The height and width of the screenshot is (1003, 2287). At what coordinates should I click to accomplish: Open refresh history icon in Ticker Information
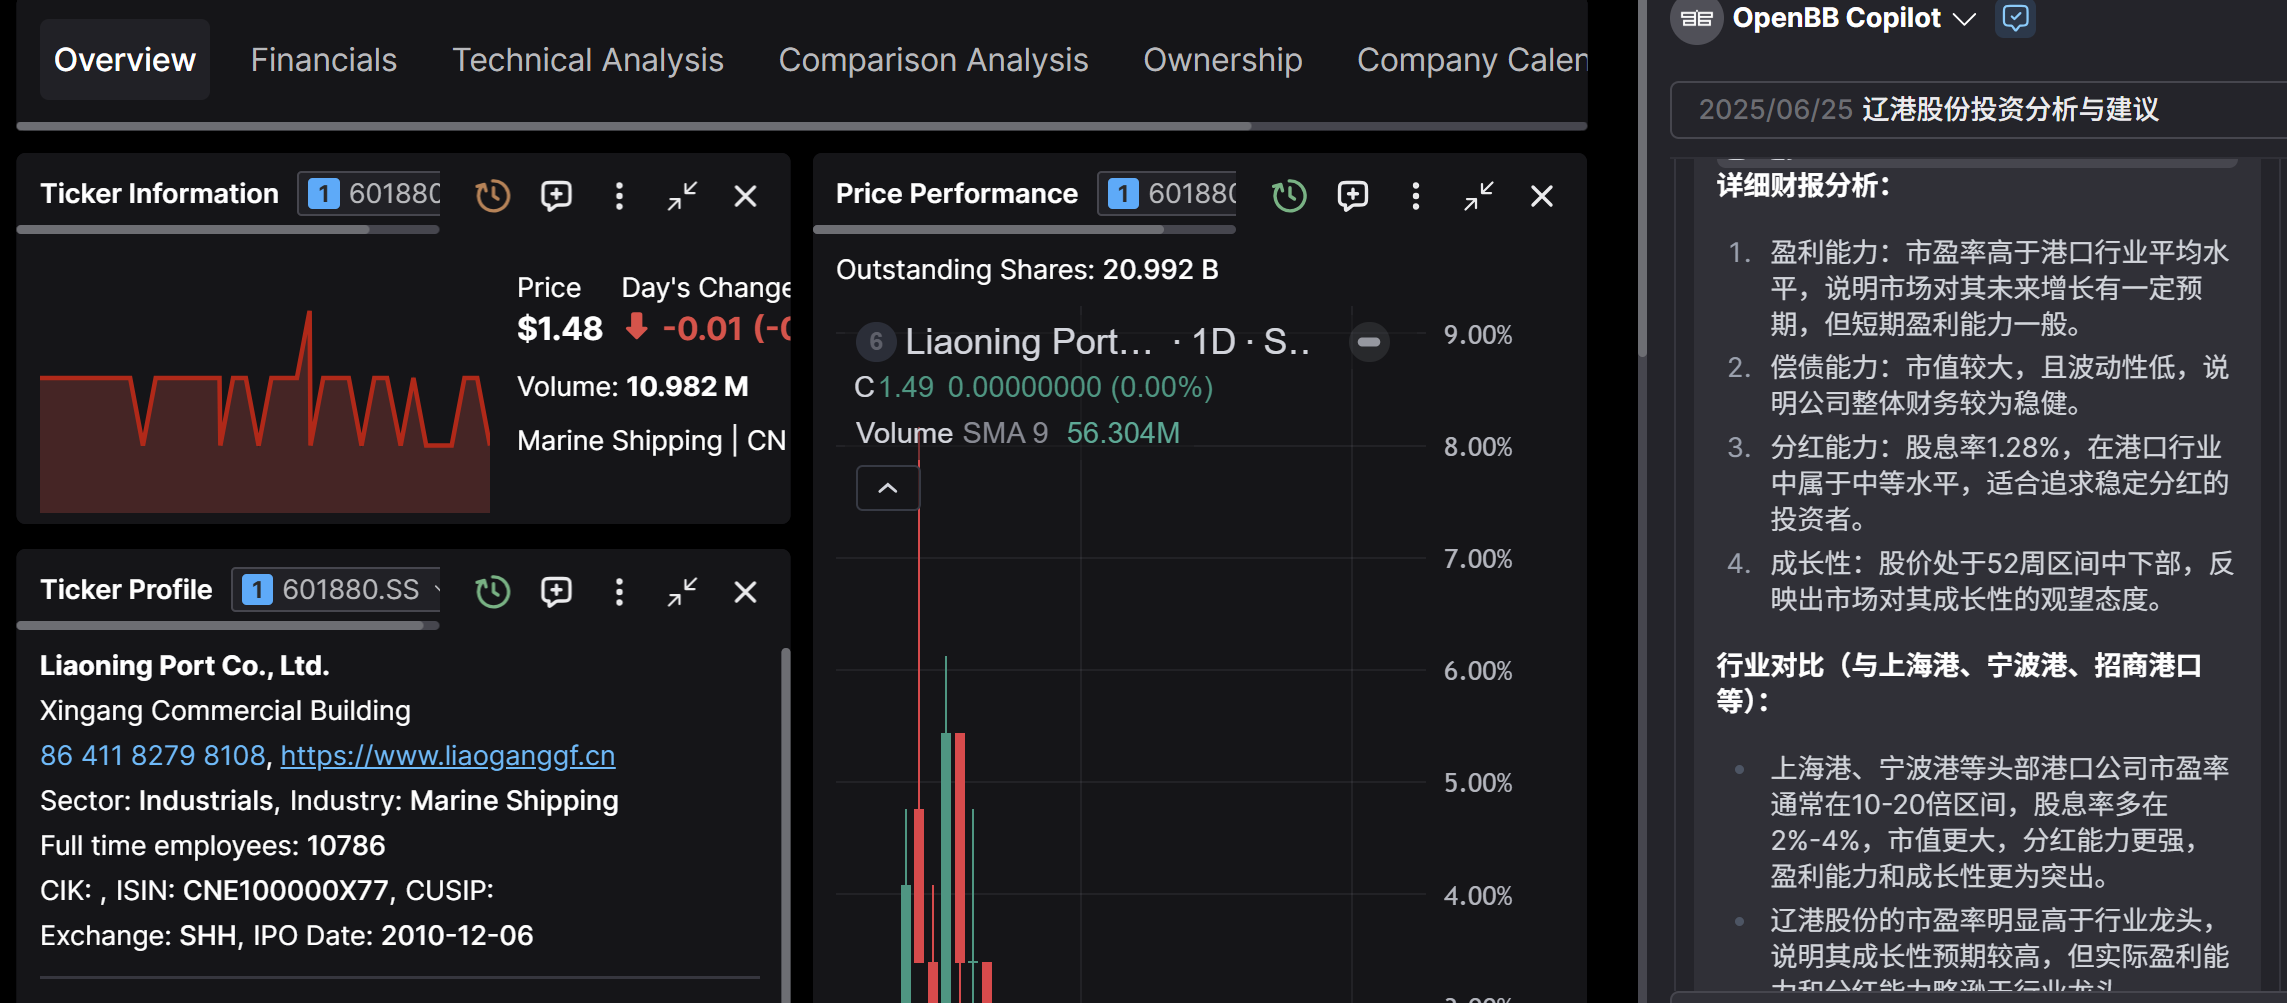tap(492, 195)
